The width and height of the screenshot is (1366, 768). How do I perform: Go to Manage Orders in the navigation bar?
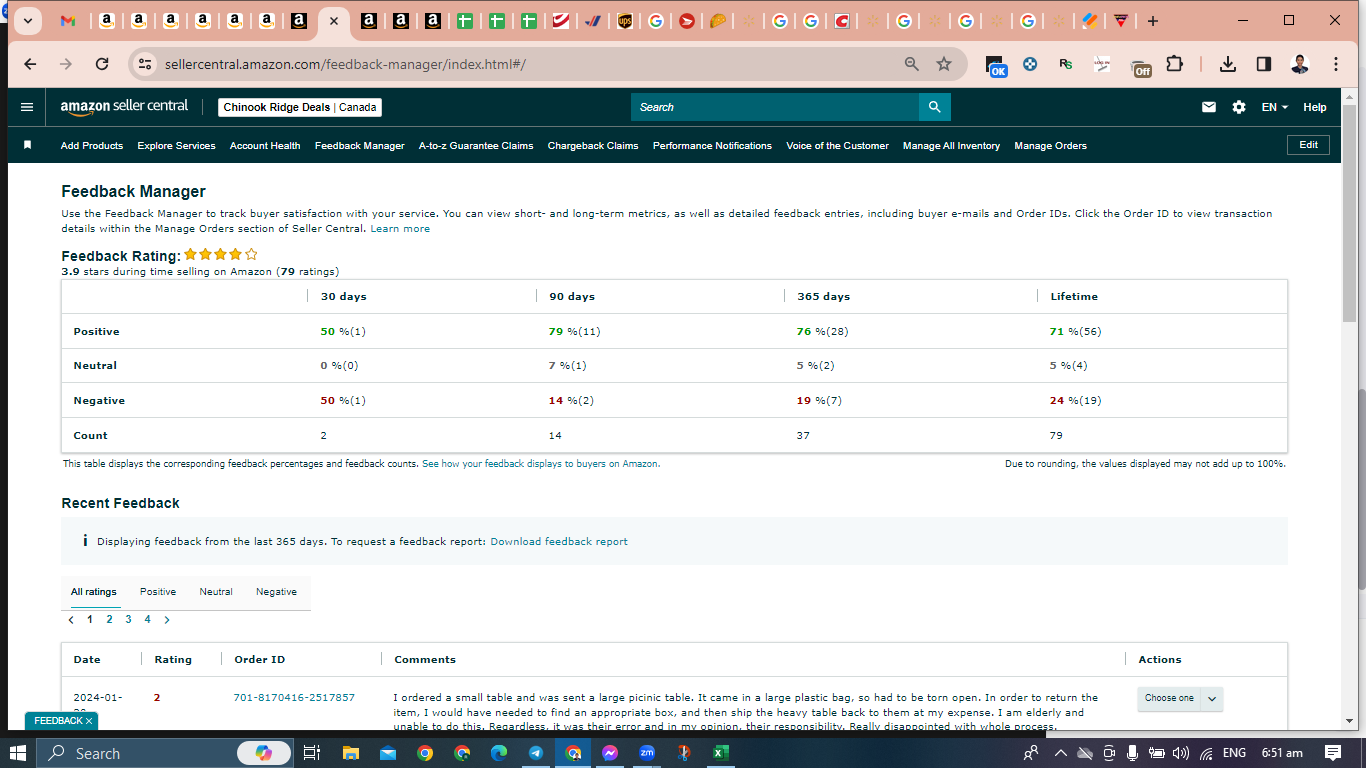(x=1050, y=146)
